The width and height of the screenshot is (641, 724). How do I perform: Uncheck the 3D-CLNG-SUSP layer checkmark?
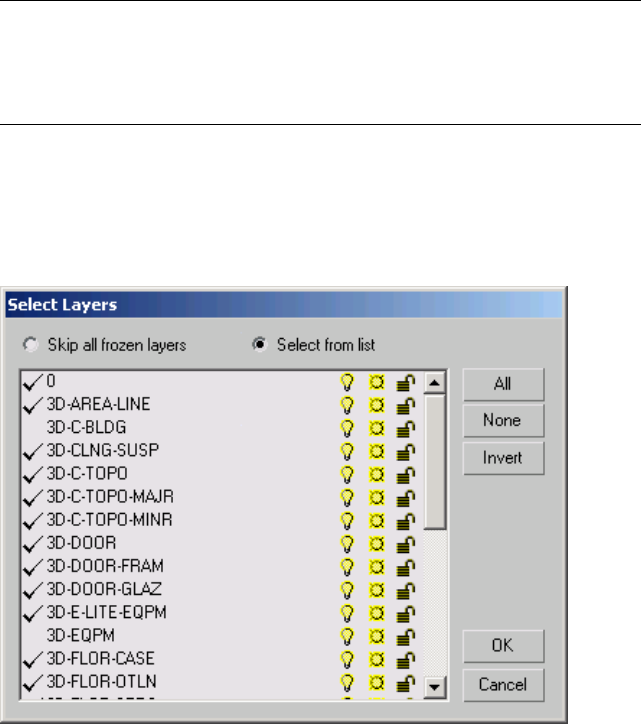32,452
